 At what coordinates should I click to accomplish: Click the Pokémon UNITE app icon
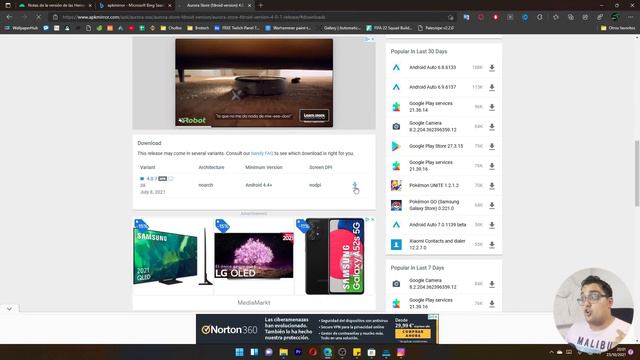pyautogui.click(x=396, y=185)
